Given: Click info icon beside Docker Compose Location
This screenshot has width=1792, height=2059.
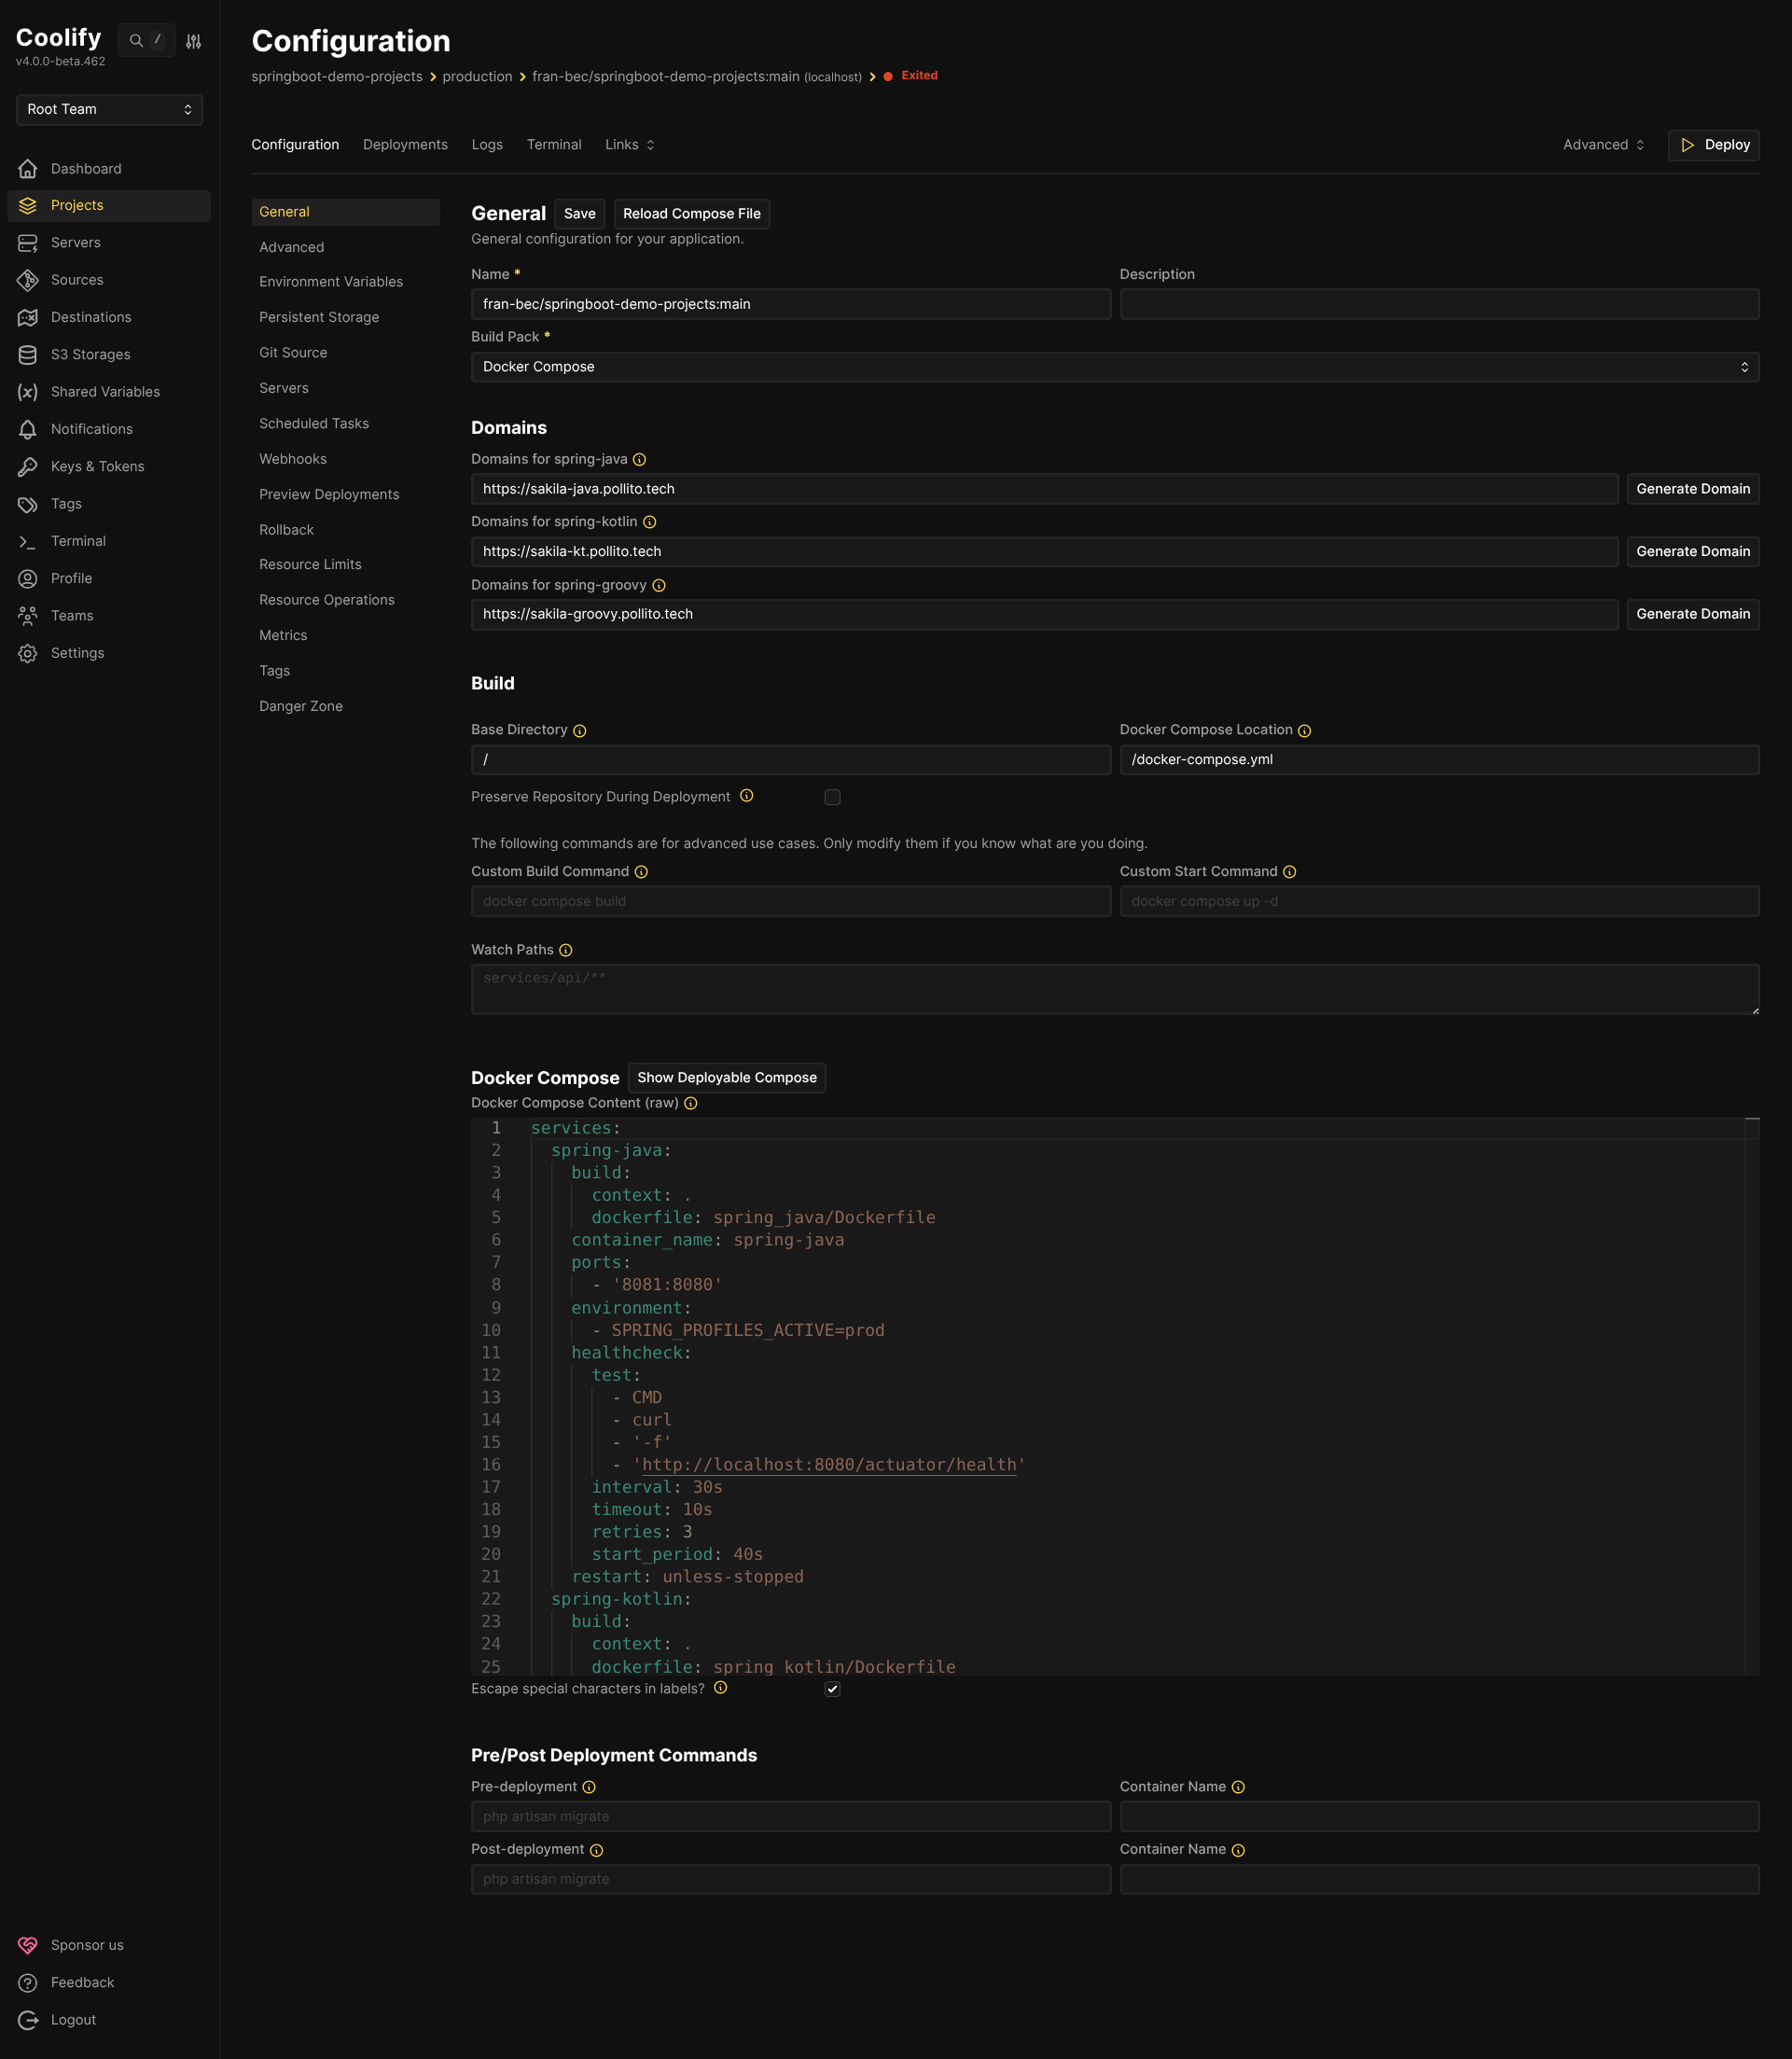Looking at the screenshot, I should pos(1304,731).
